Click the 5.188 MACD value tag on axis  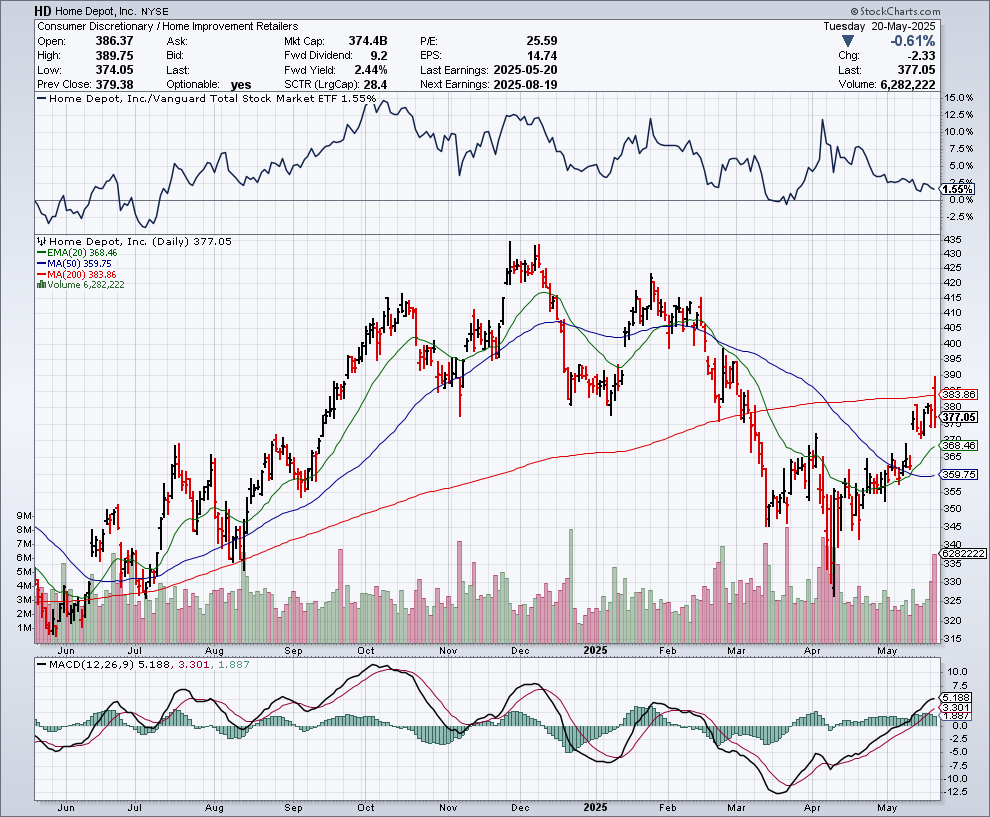(x=957, y=698)
